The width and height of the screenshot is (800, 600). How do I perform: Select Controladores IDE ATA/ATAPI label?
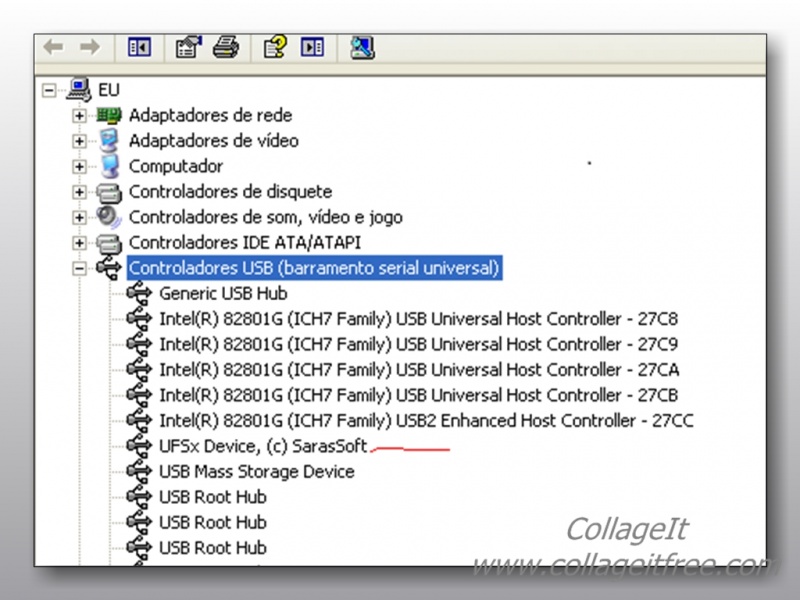pos(244,243)
